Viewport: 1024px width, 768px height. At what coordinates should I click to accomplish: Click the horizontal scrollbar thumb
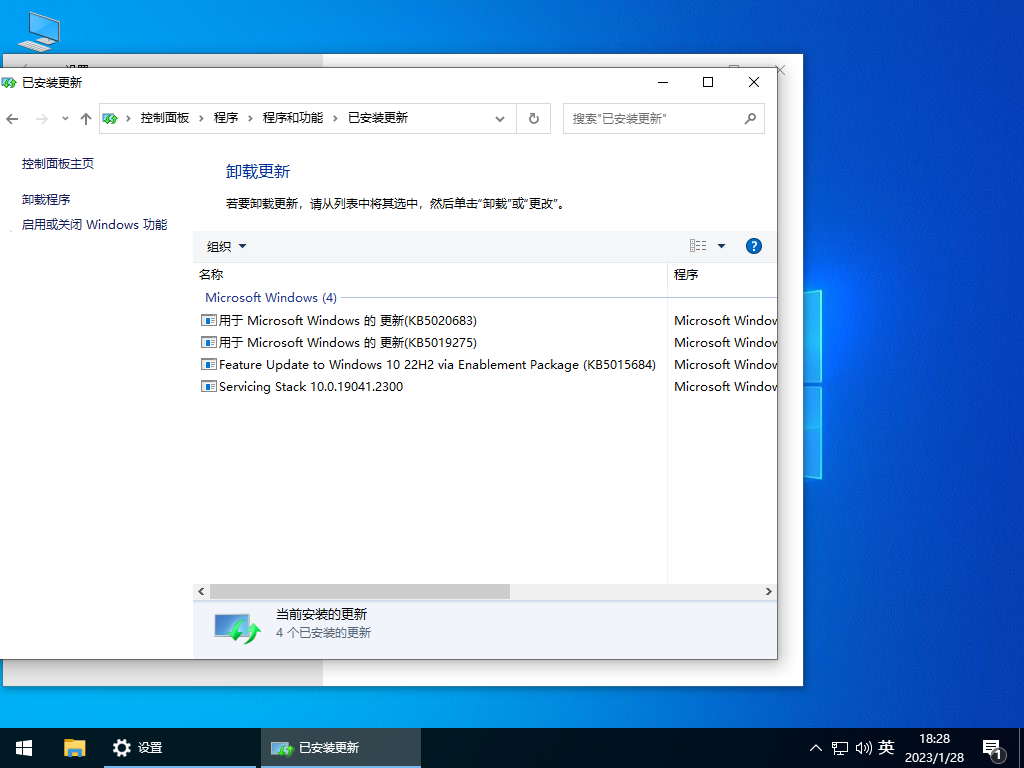(x=359, y=592)
